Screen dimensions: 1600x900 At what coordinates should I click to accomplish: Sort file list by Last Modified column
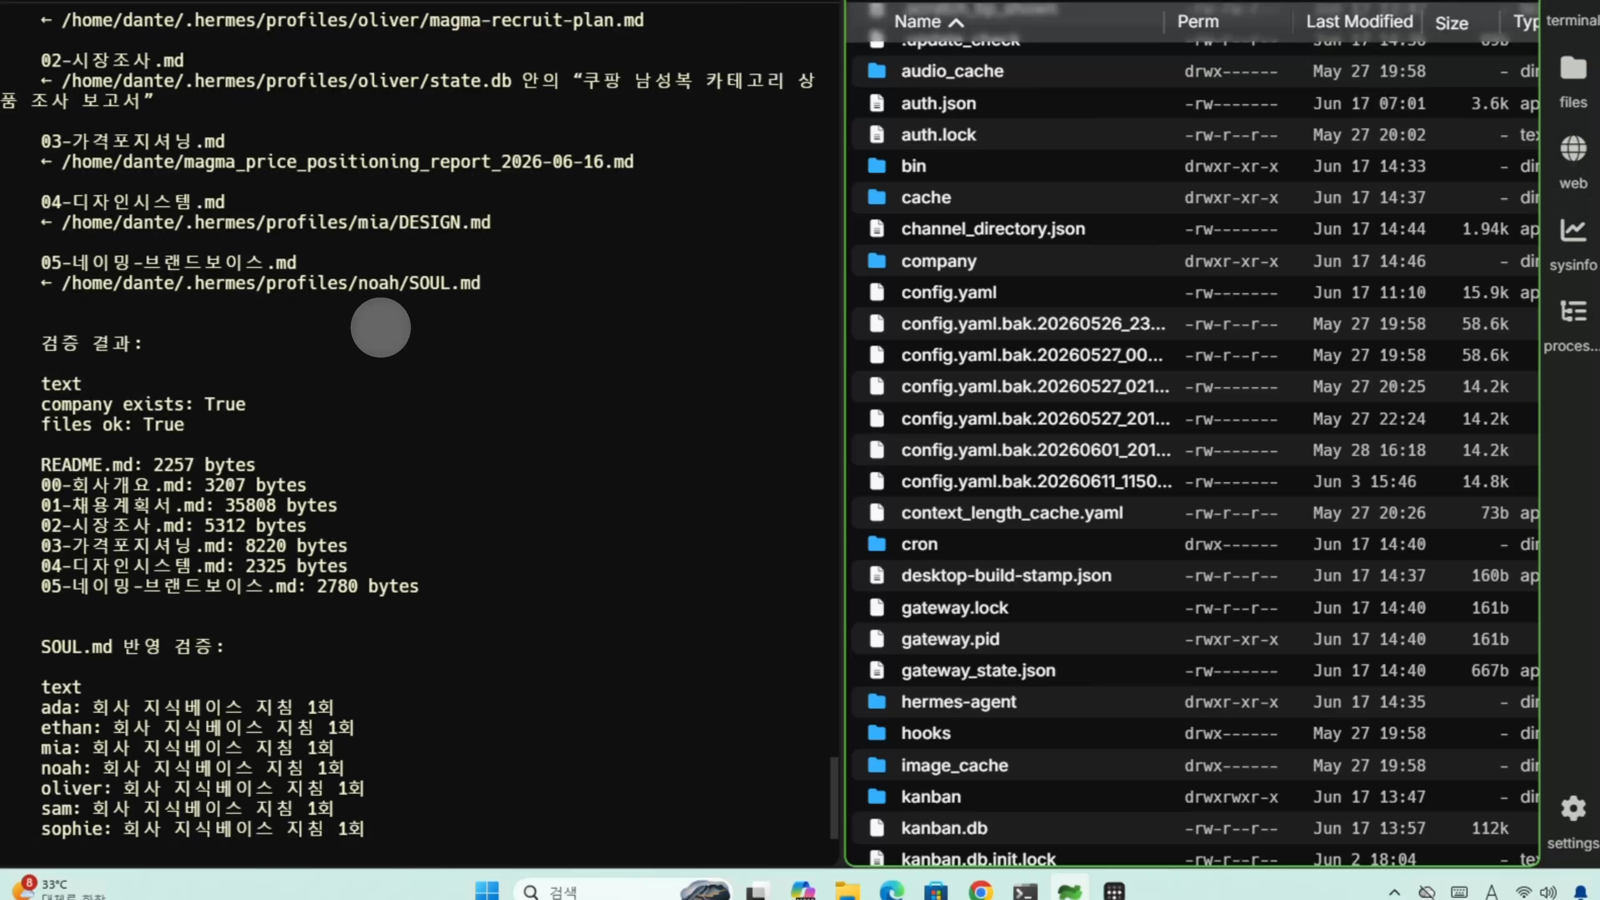1359,21
